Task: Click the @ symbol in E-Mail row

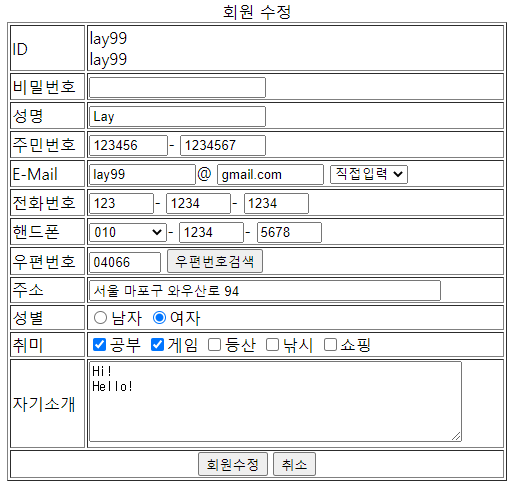Action: [x=204, y=174]
